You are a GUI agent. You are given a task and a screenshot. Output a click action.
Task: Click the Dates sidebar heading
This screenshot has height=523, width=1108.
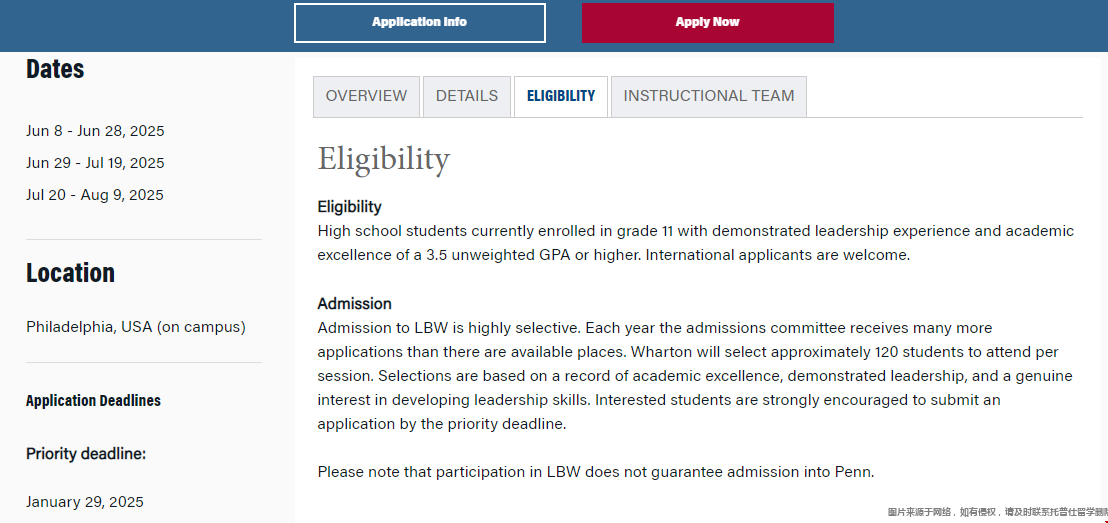pyautogui.click(x=55, y=69)
